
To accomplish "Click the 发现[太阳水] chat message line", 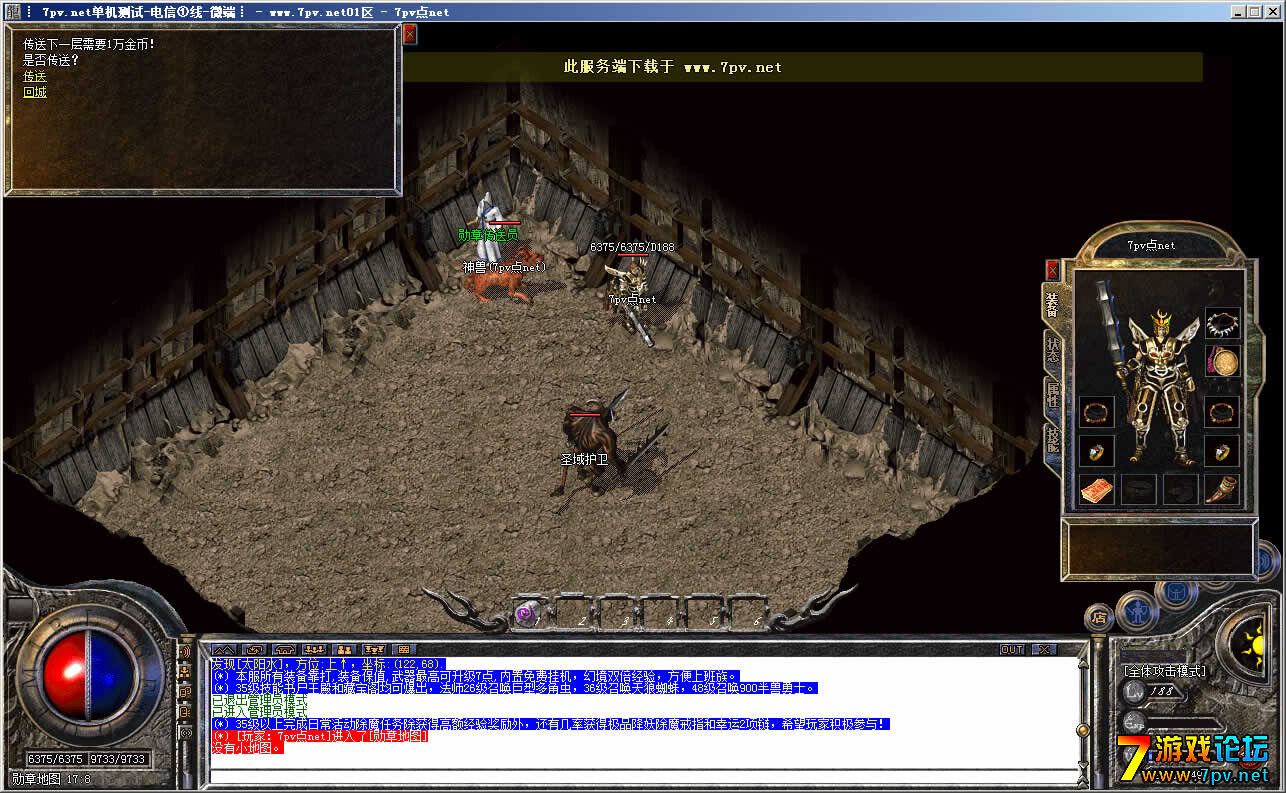I will 326,664.
